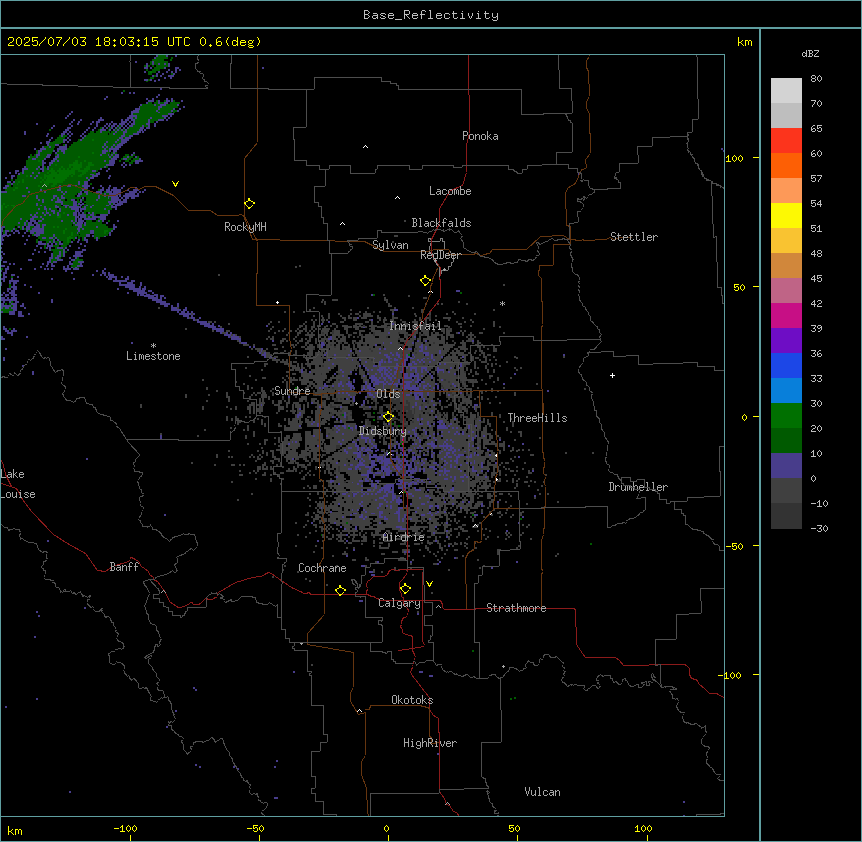Screen dimensions: 862x842
Task: Select the Airdrie city label
Action: pos(404,537)
